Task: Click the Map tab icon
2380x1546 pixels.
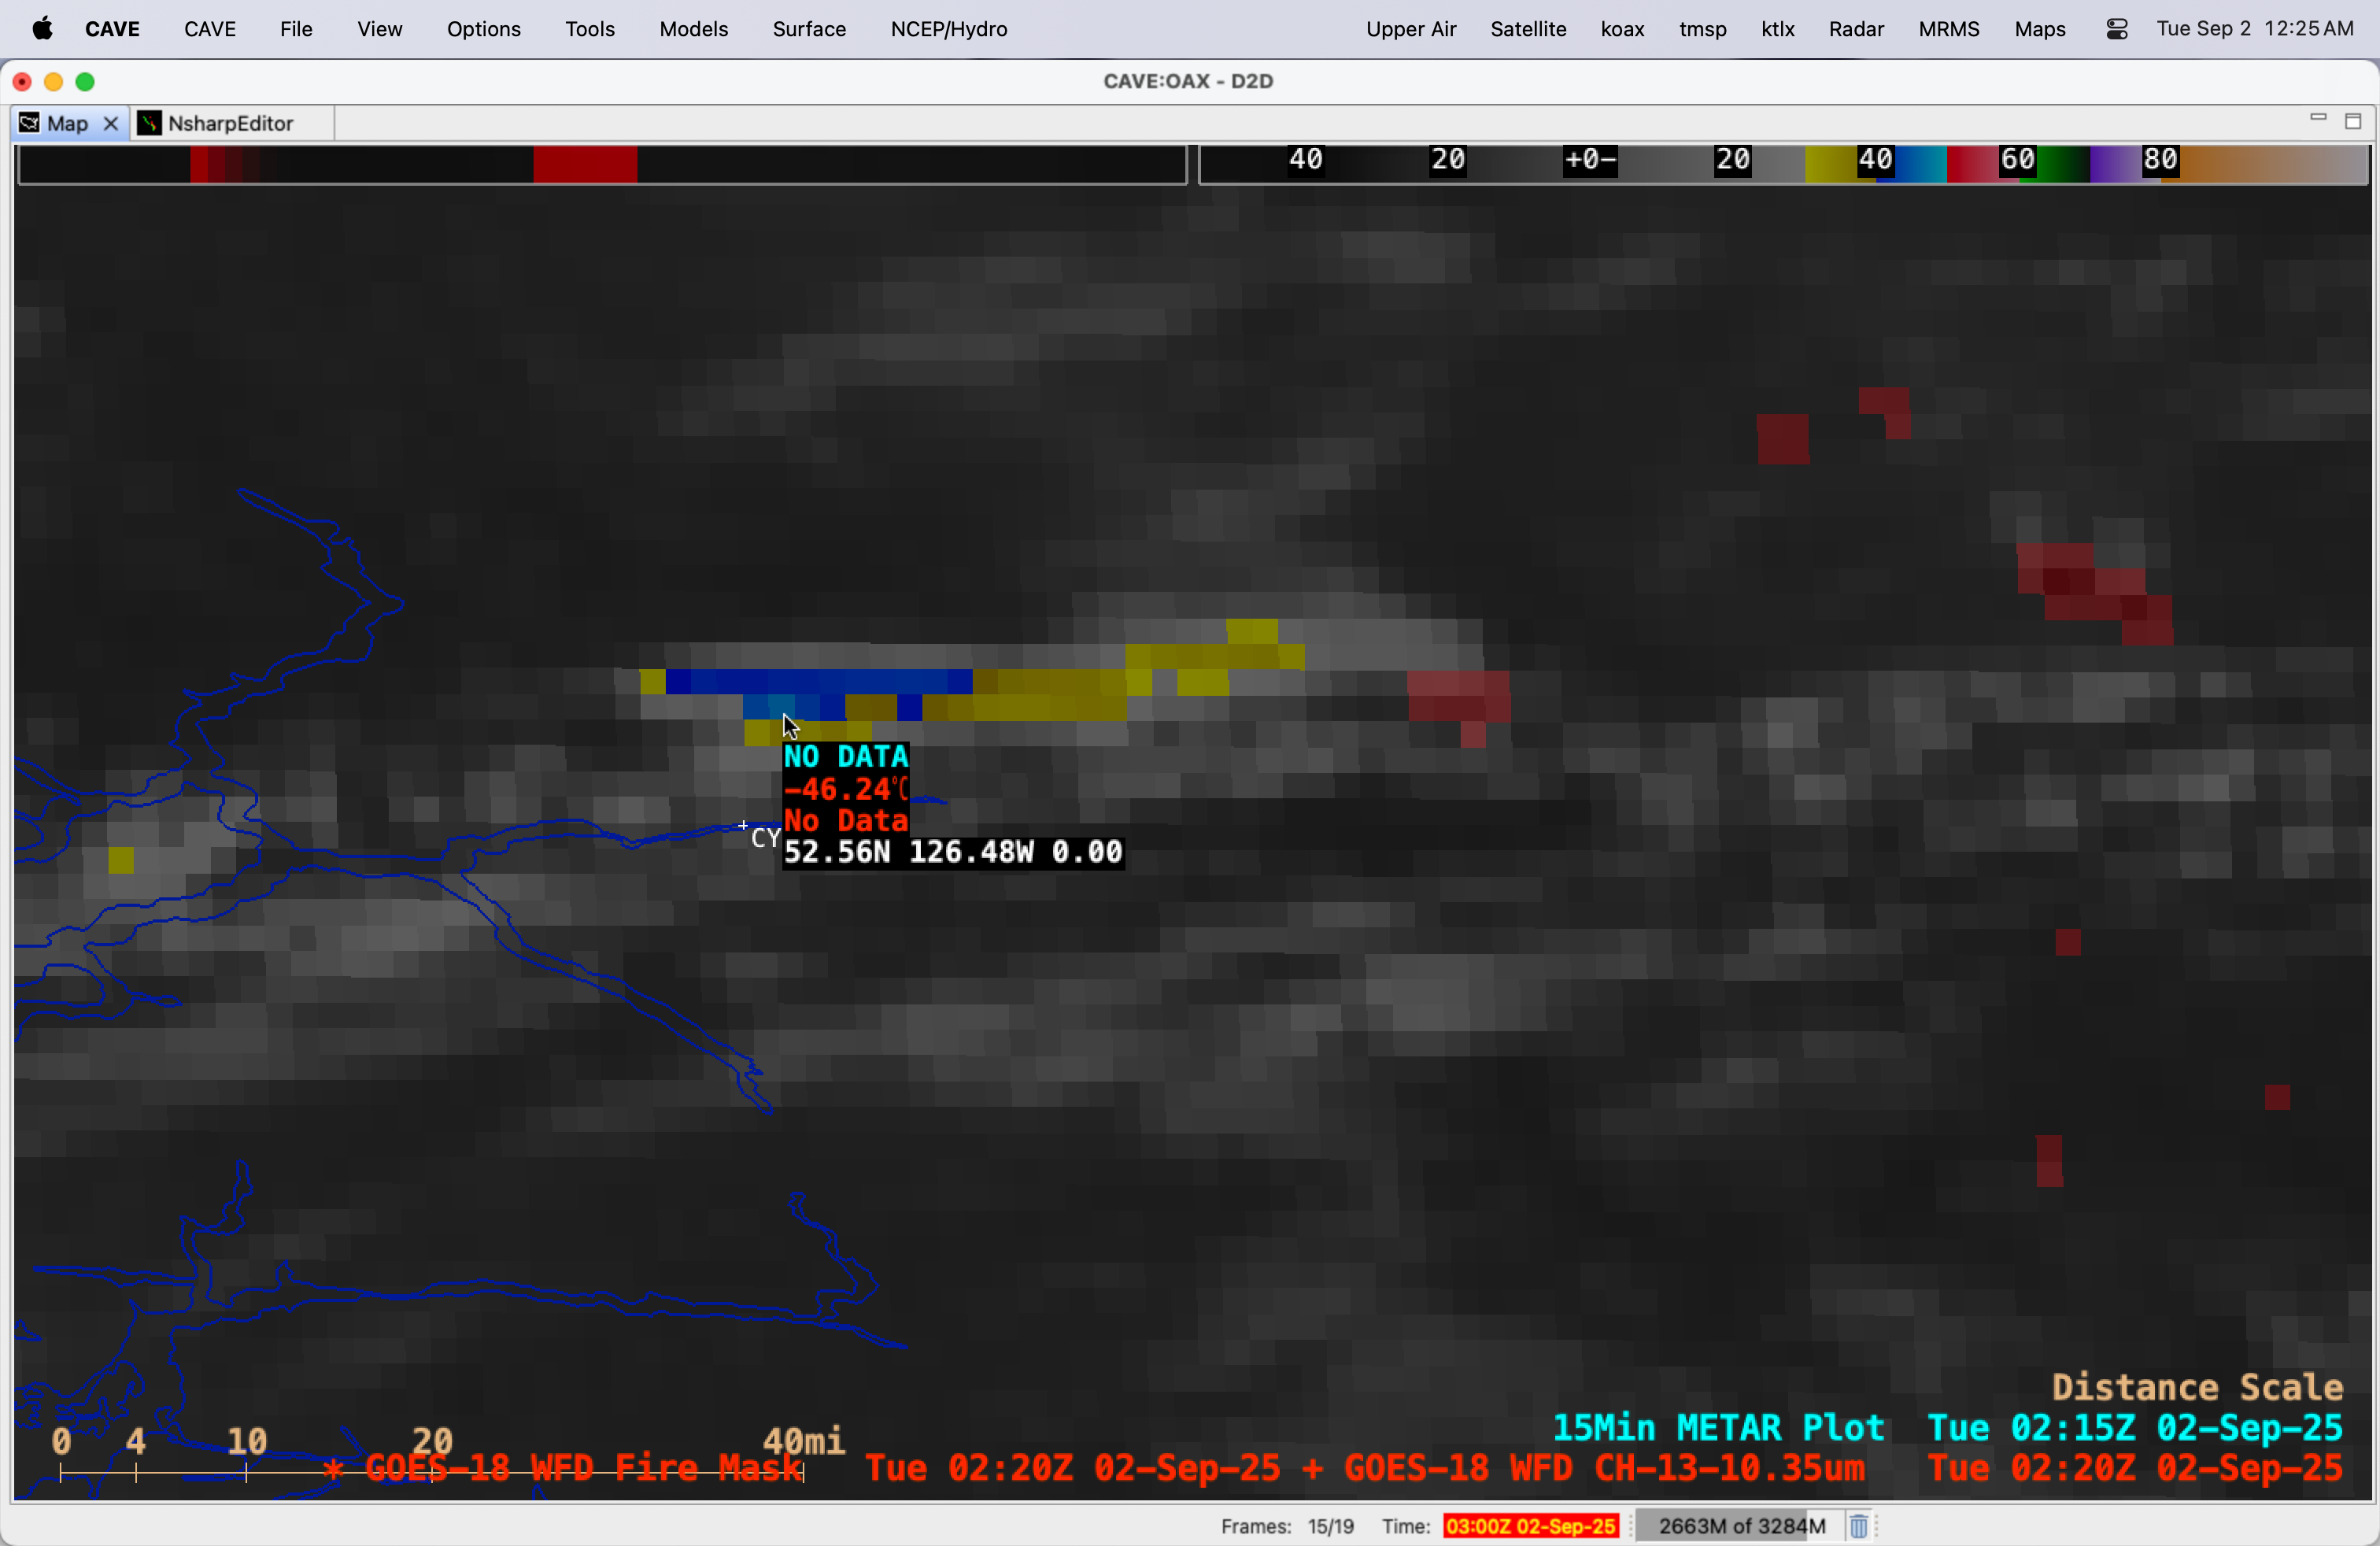Action: tap(29, 123)
